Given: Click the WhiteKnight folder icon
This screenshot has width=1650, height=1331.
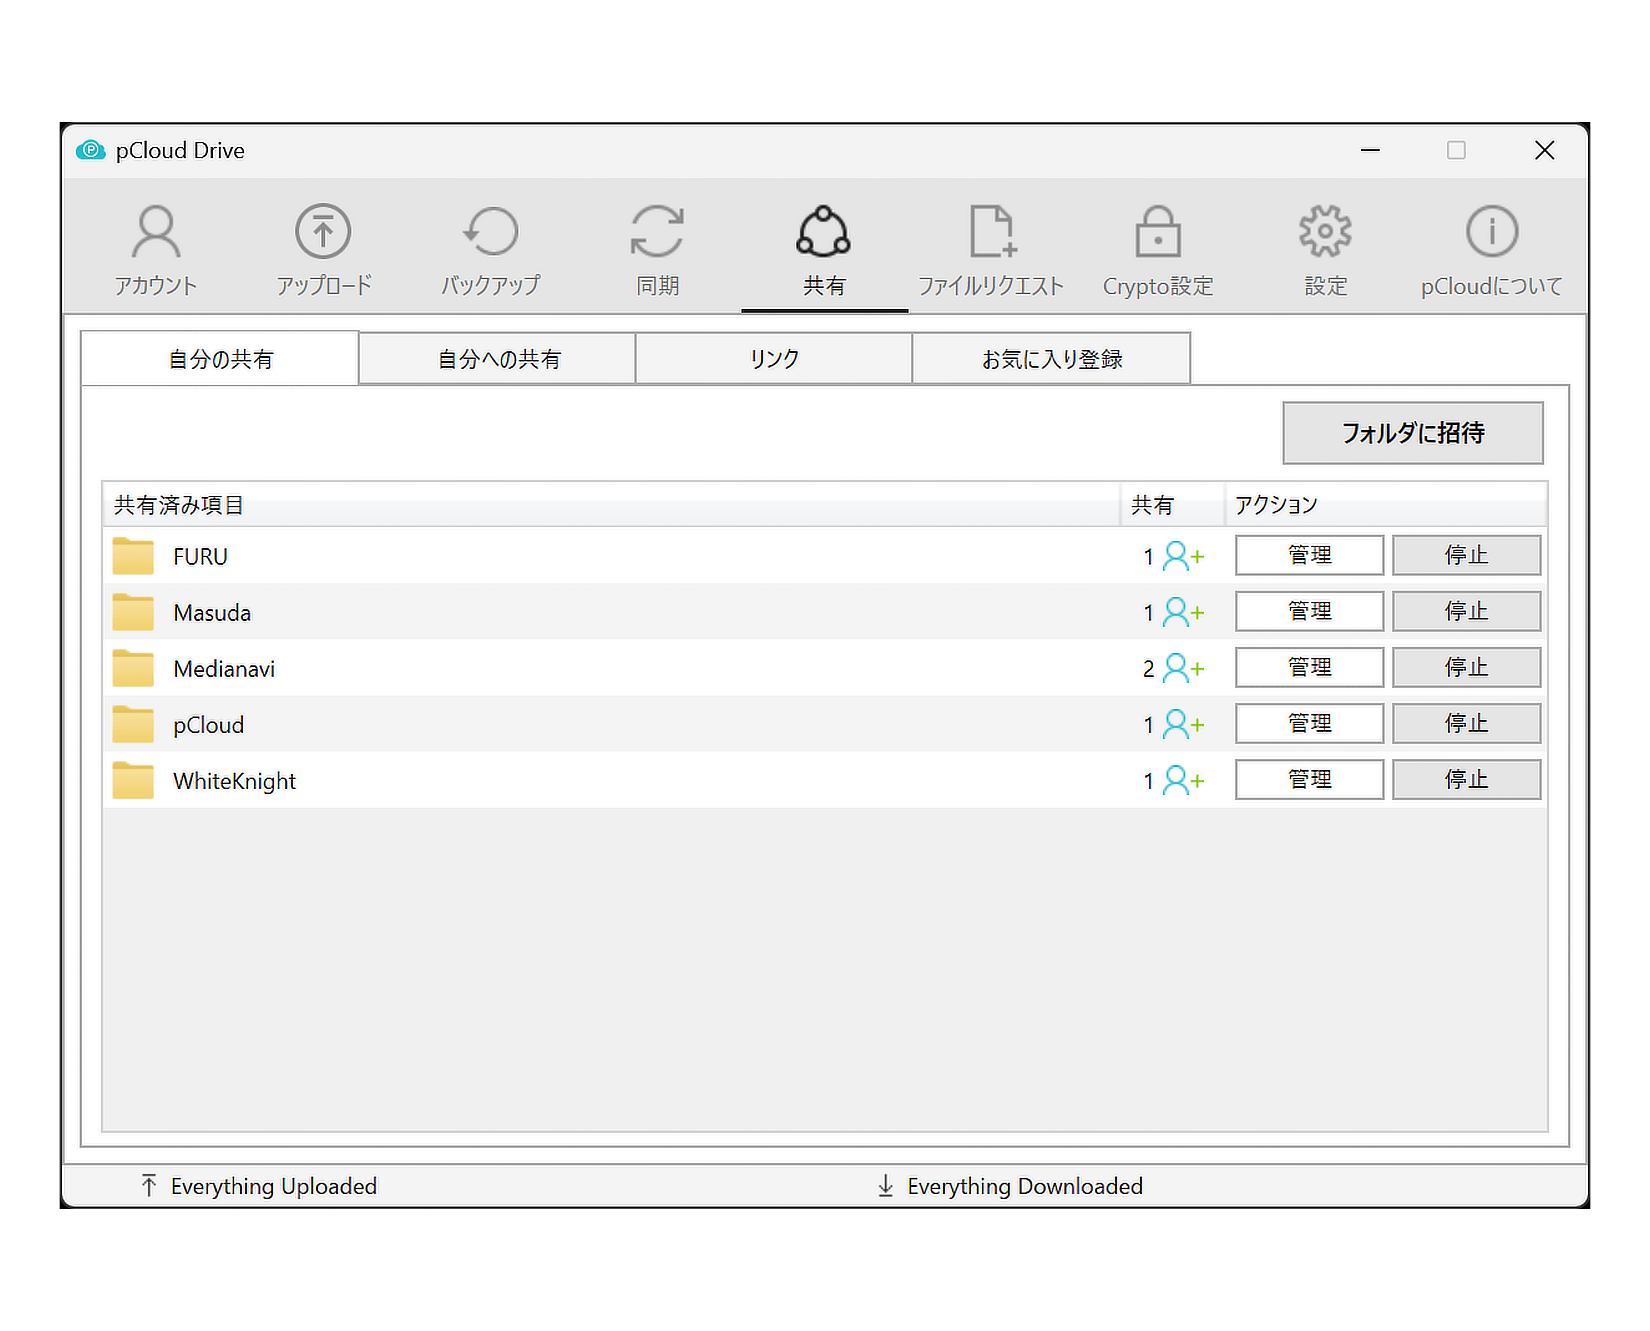Looking at the screenshot, I should tap(133, 780).
